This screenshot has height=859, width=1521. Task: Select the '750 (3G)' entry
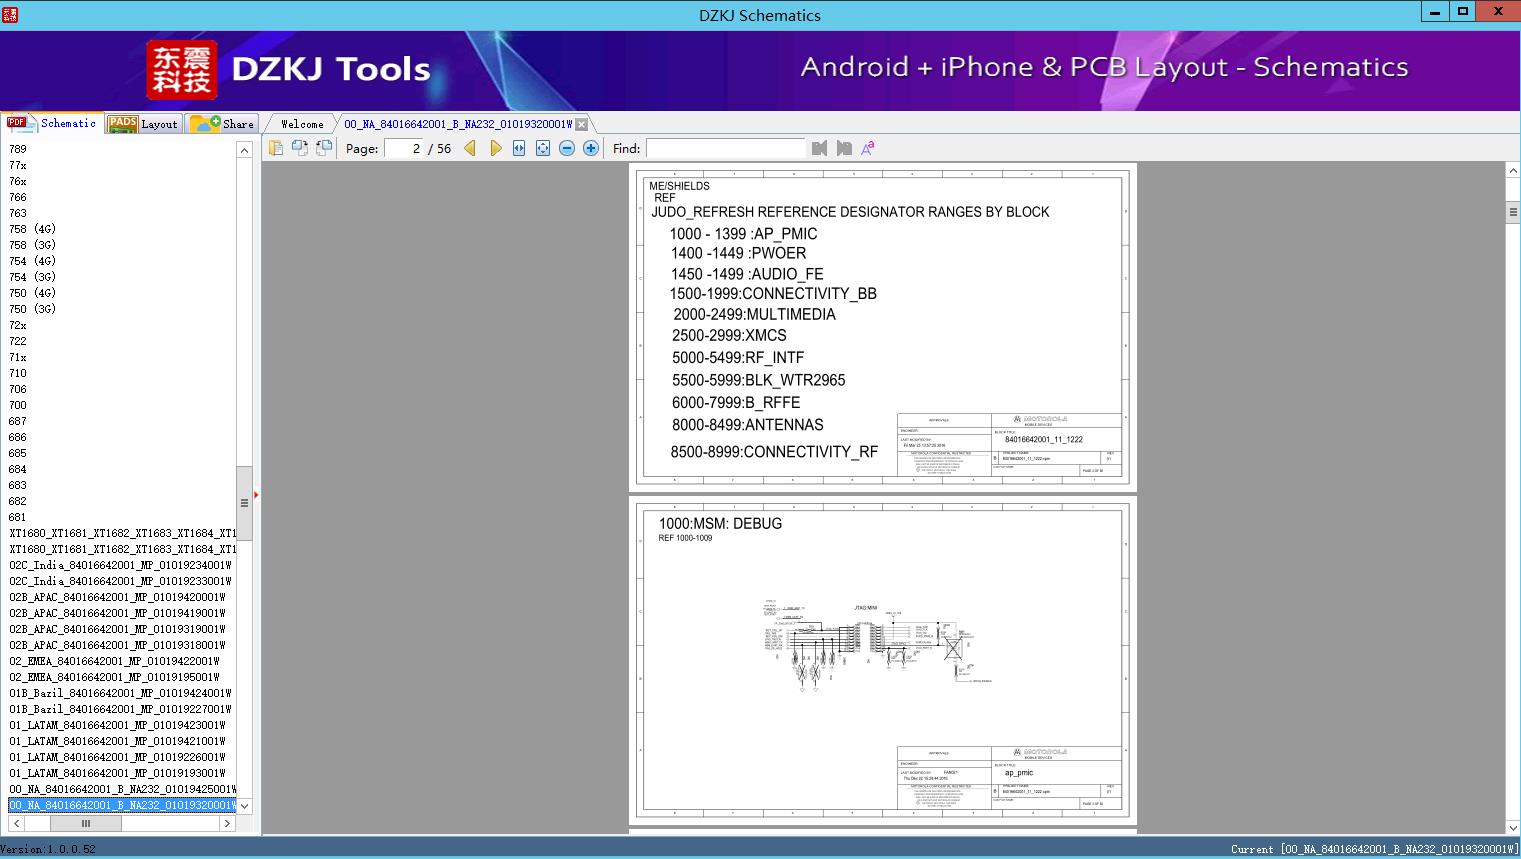(x=32, y=309)
